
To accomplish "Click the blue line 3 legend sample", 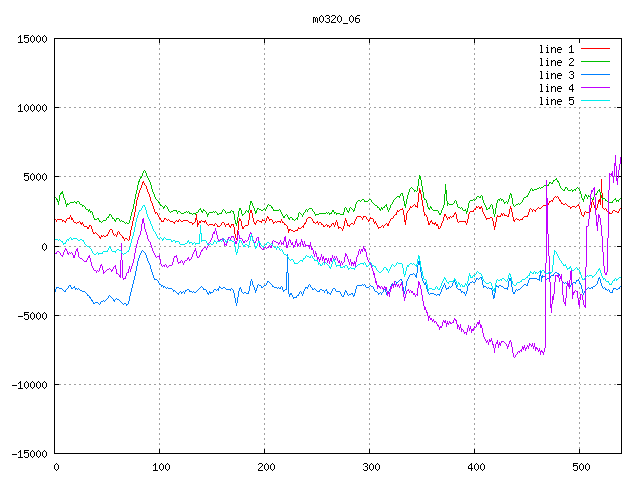I will coord(595,75).
